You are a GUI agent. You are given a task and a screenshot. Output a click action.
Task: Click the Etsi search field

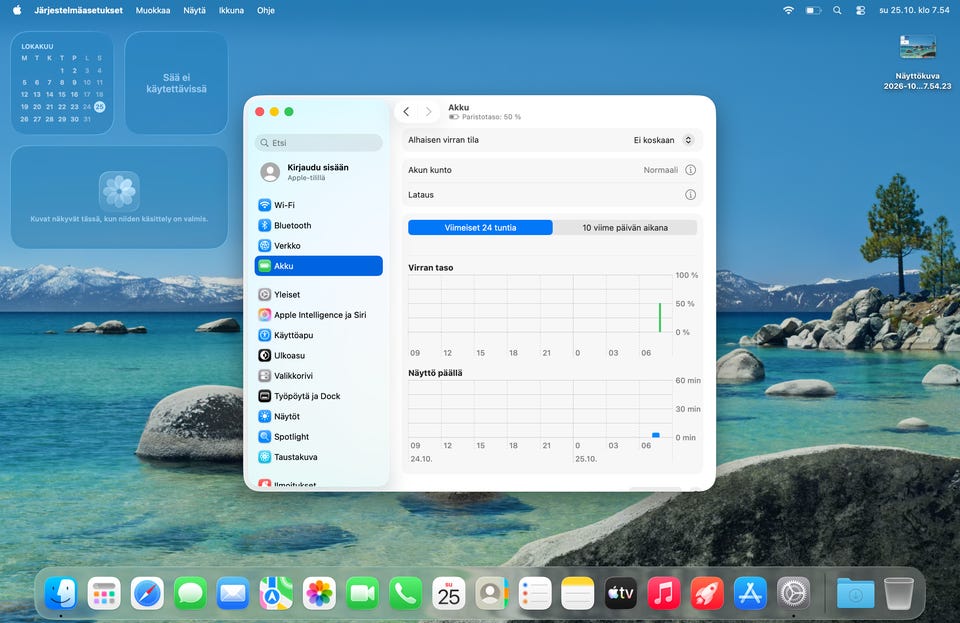coord(318,143)
